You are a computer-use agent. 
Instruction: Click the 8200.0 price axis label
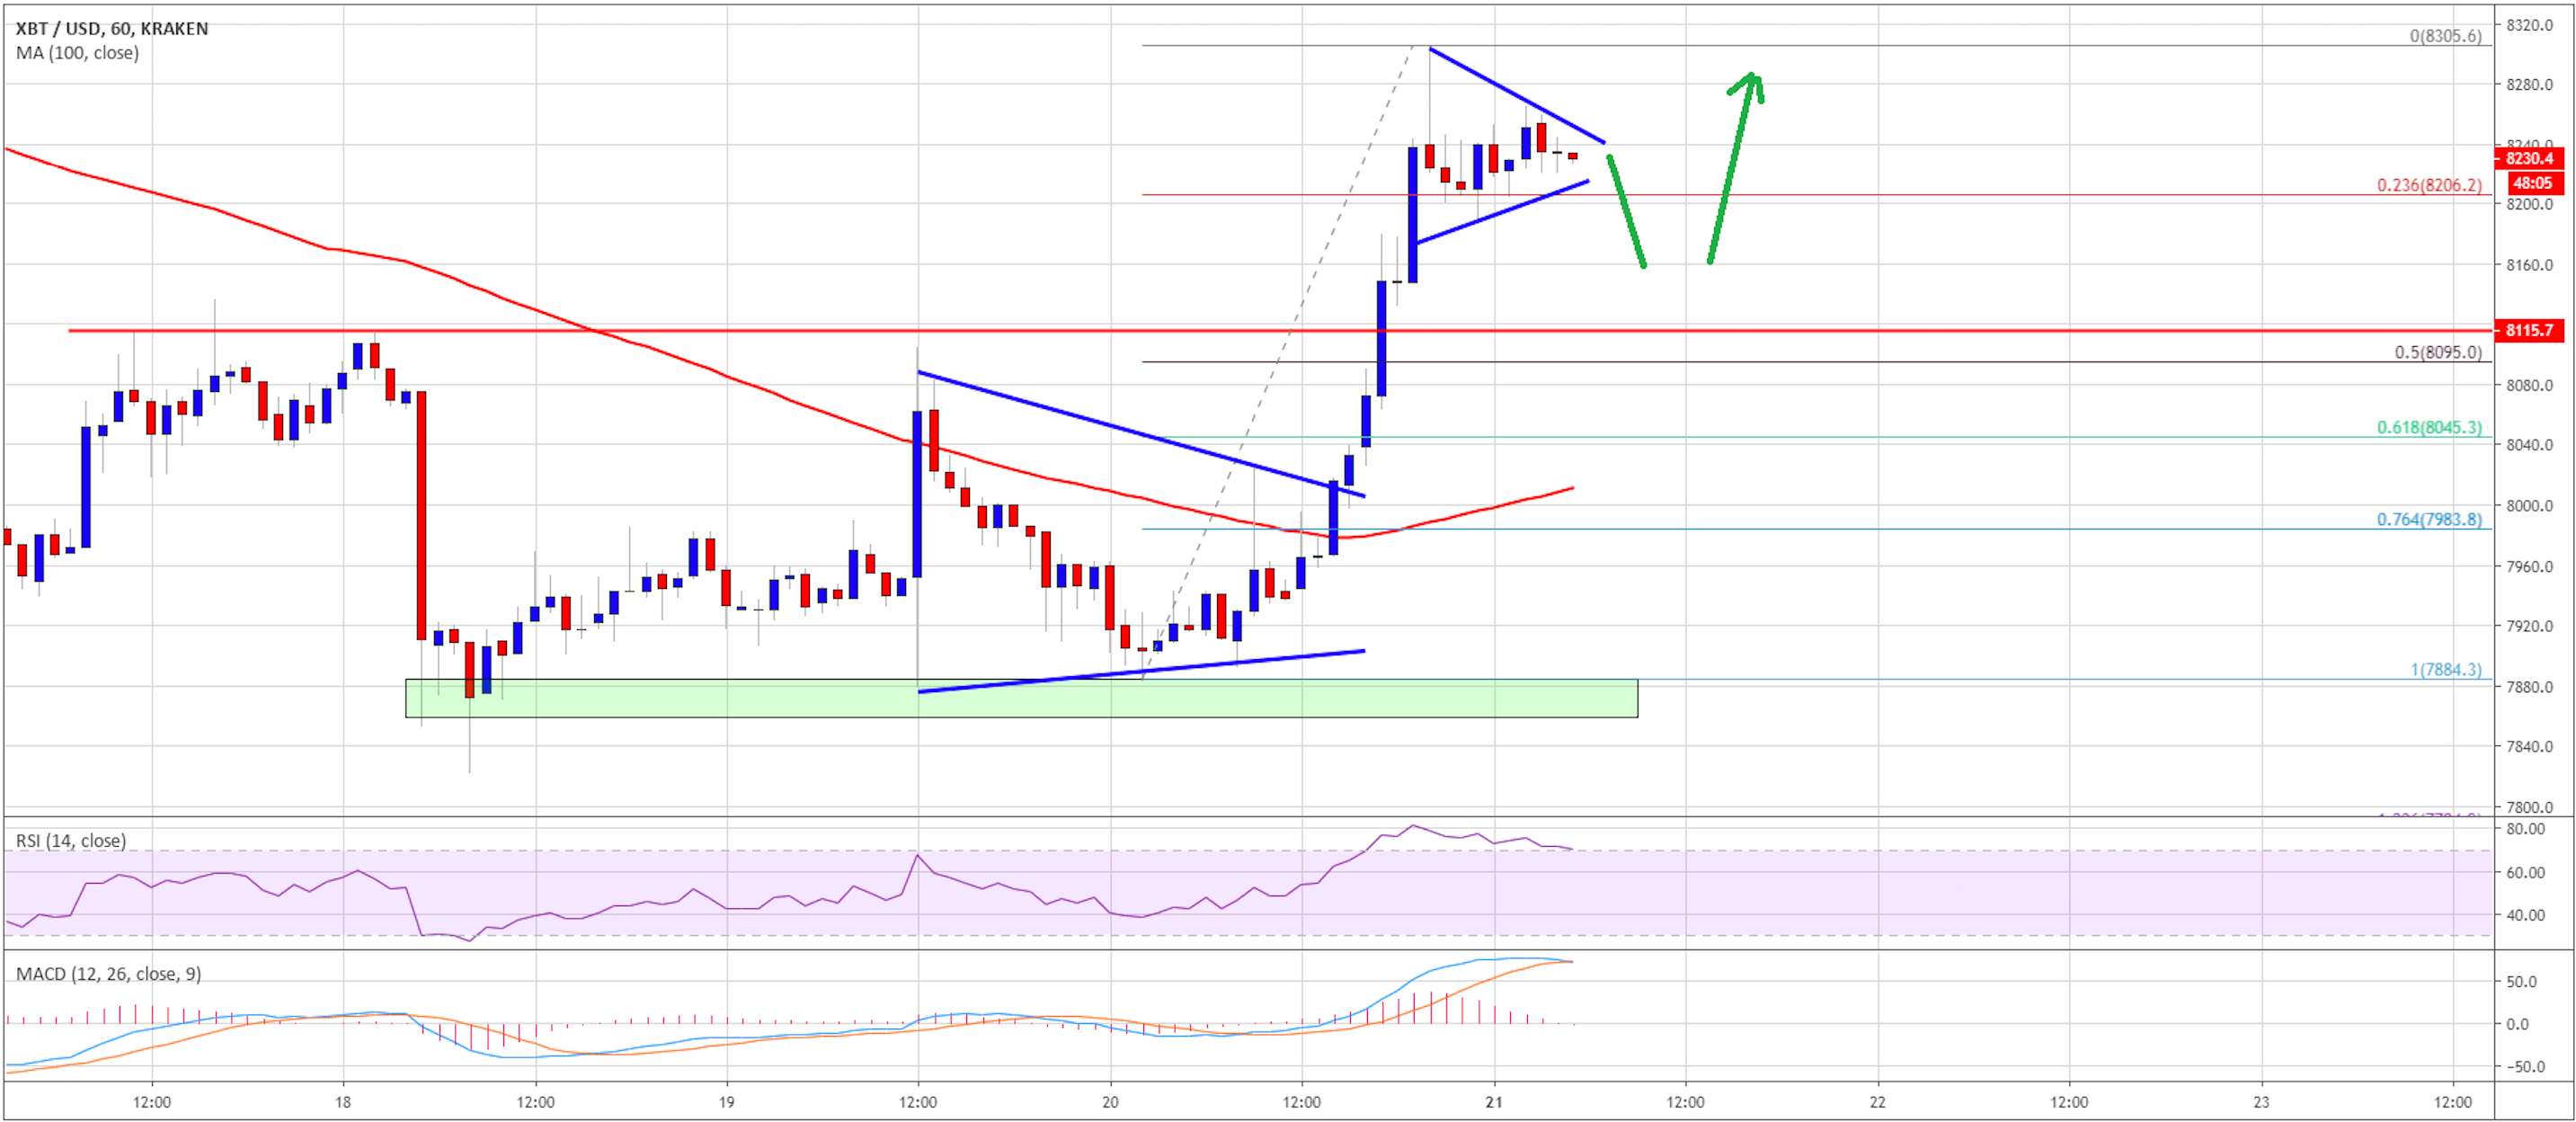[2530, 204]
